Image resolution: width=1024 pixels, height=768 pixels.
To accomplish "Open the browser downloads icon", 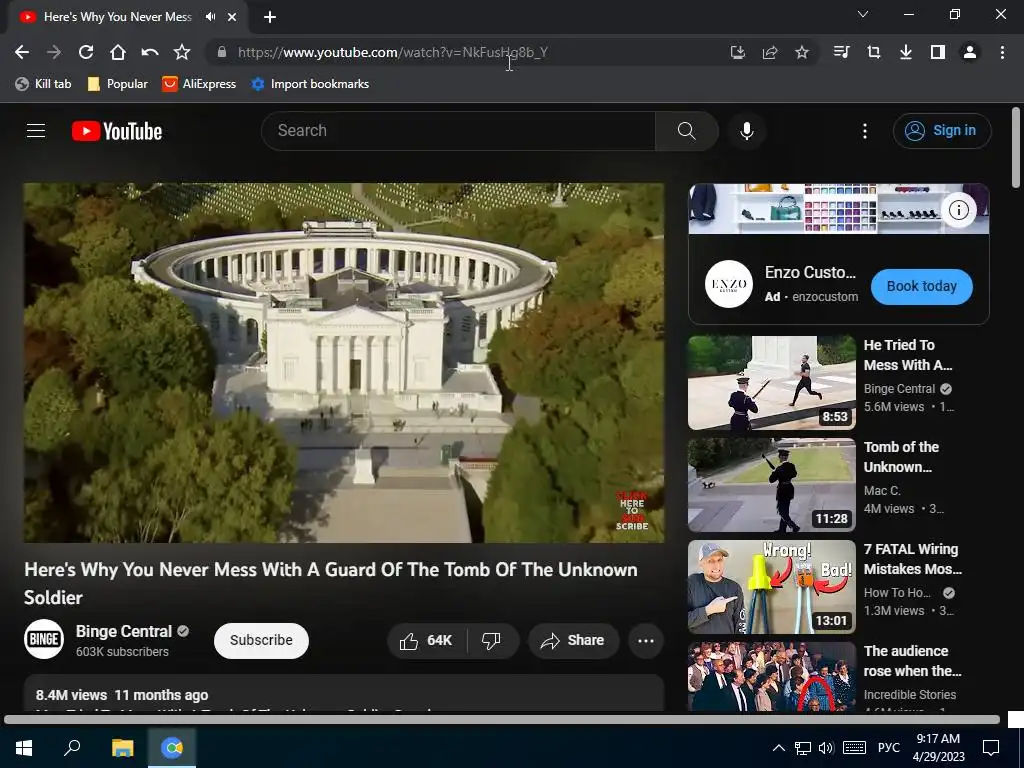I will [x=905, y=52].
